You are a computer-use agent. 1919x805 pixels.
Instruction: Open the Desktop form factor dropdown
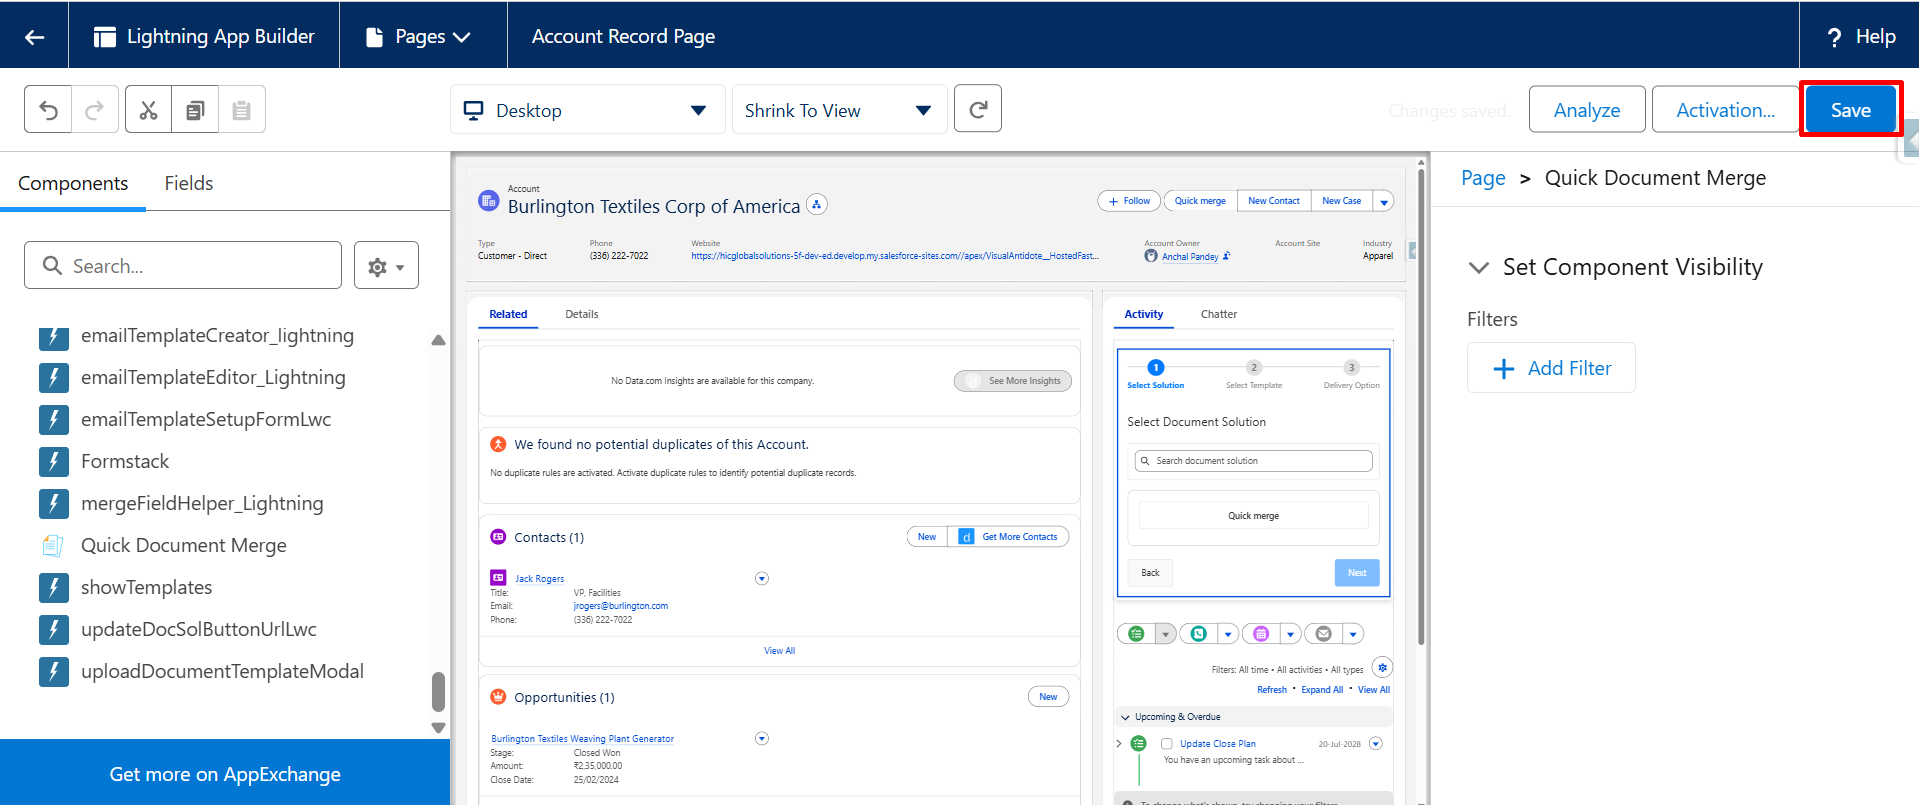point(588,110)
